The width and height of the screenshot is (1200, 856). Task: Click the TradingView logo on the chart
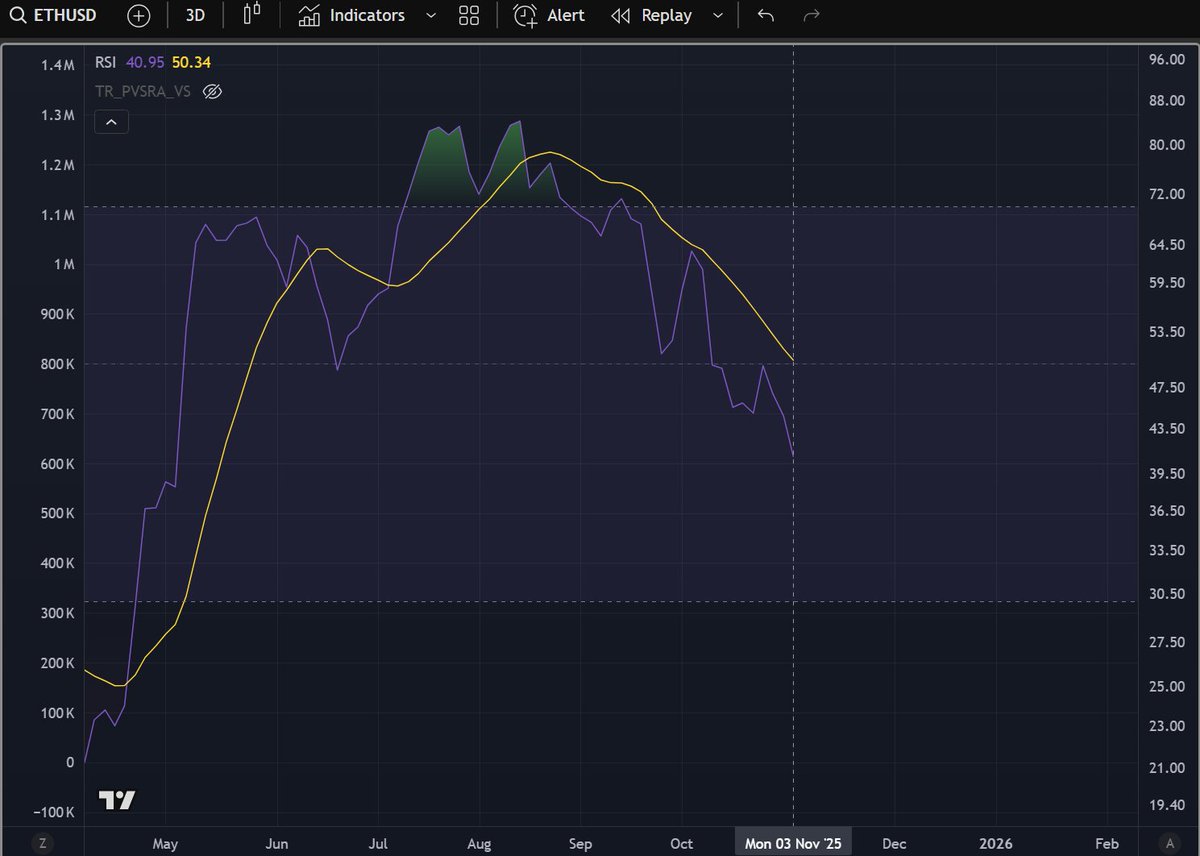[116, 800]
